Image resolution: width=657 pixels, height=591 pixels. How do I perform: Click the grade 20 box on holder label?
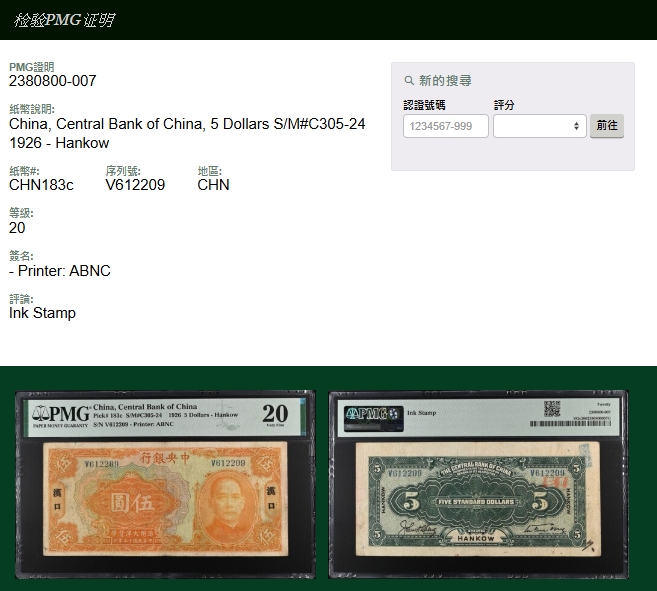(x=274, y=414)
